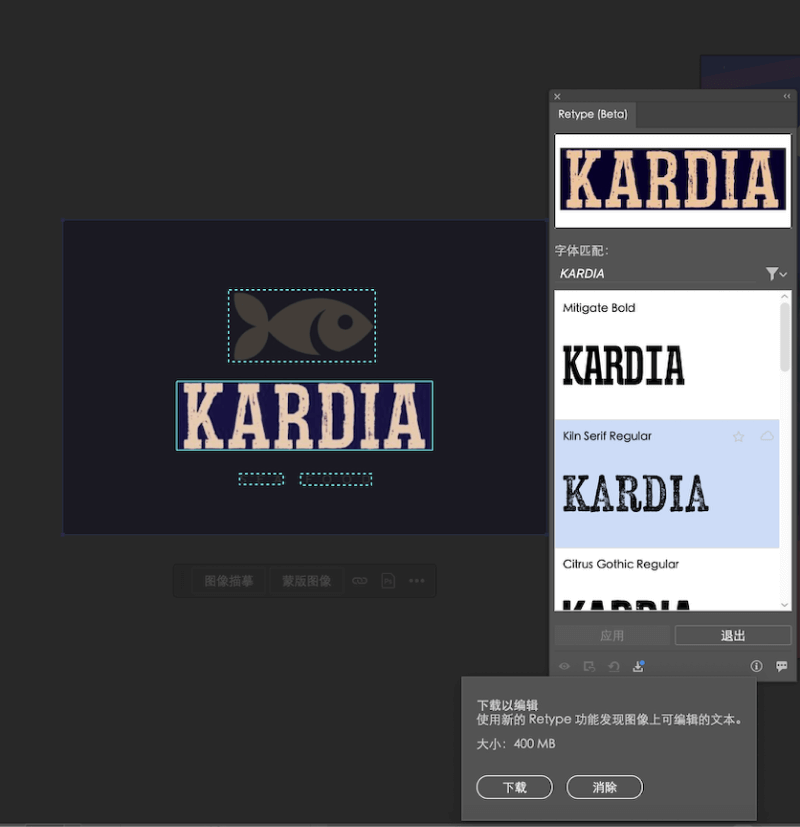Image resolution: width=800 pixels, height=827 pixels.
Task: Click the Photoshop file icon in contextual bar
Action: 388,581
